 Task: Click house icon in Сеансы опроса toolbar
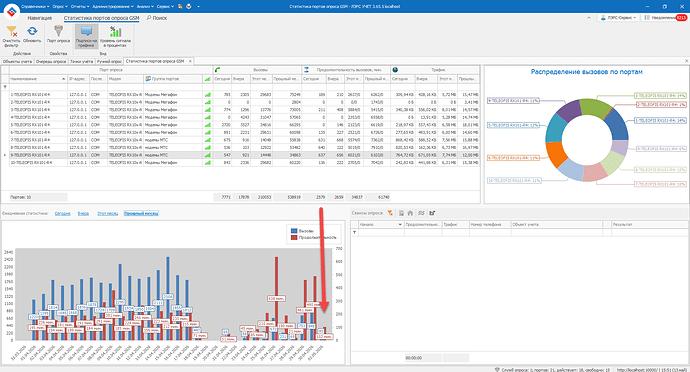(x=410, y=213)
